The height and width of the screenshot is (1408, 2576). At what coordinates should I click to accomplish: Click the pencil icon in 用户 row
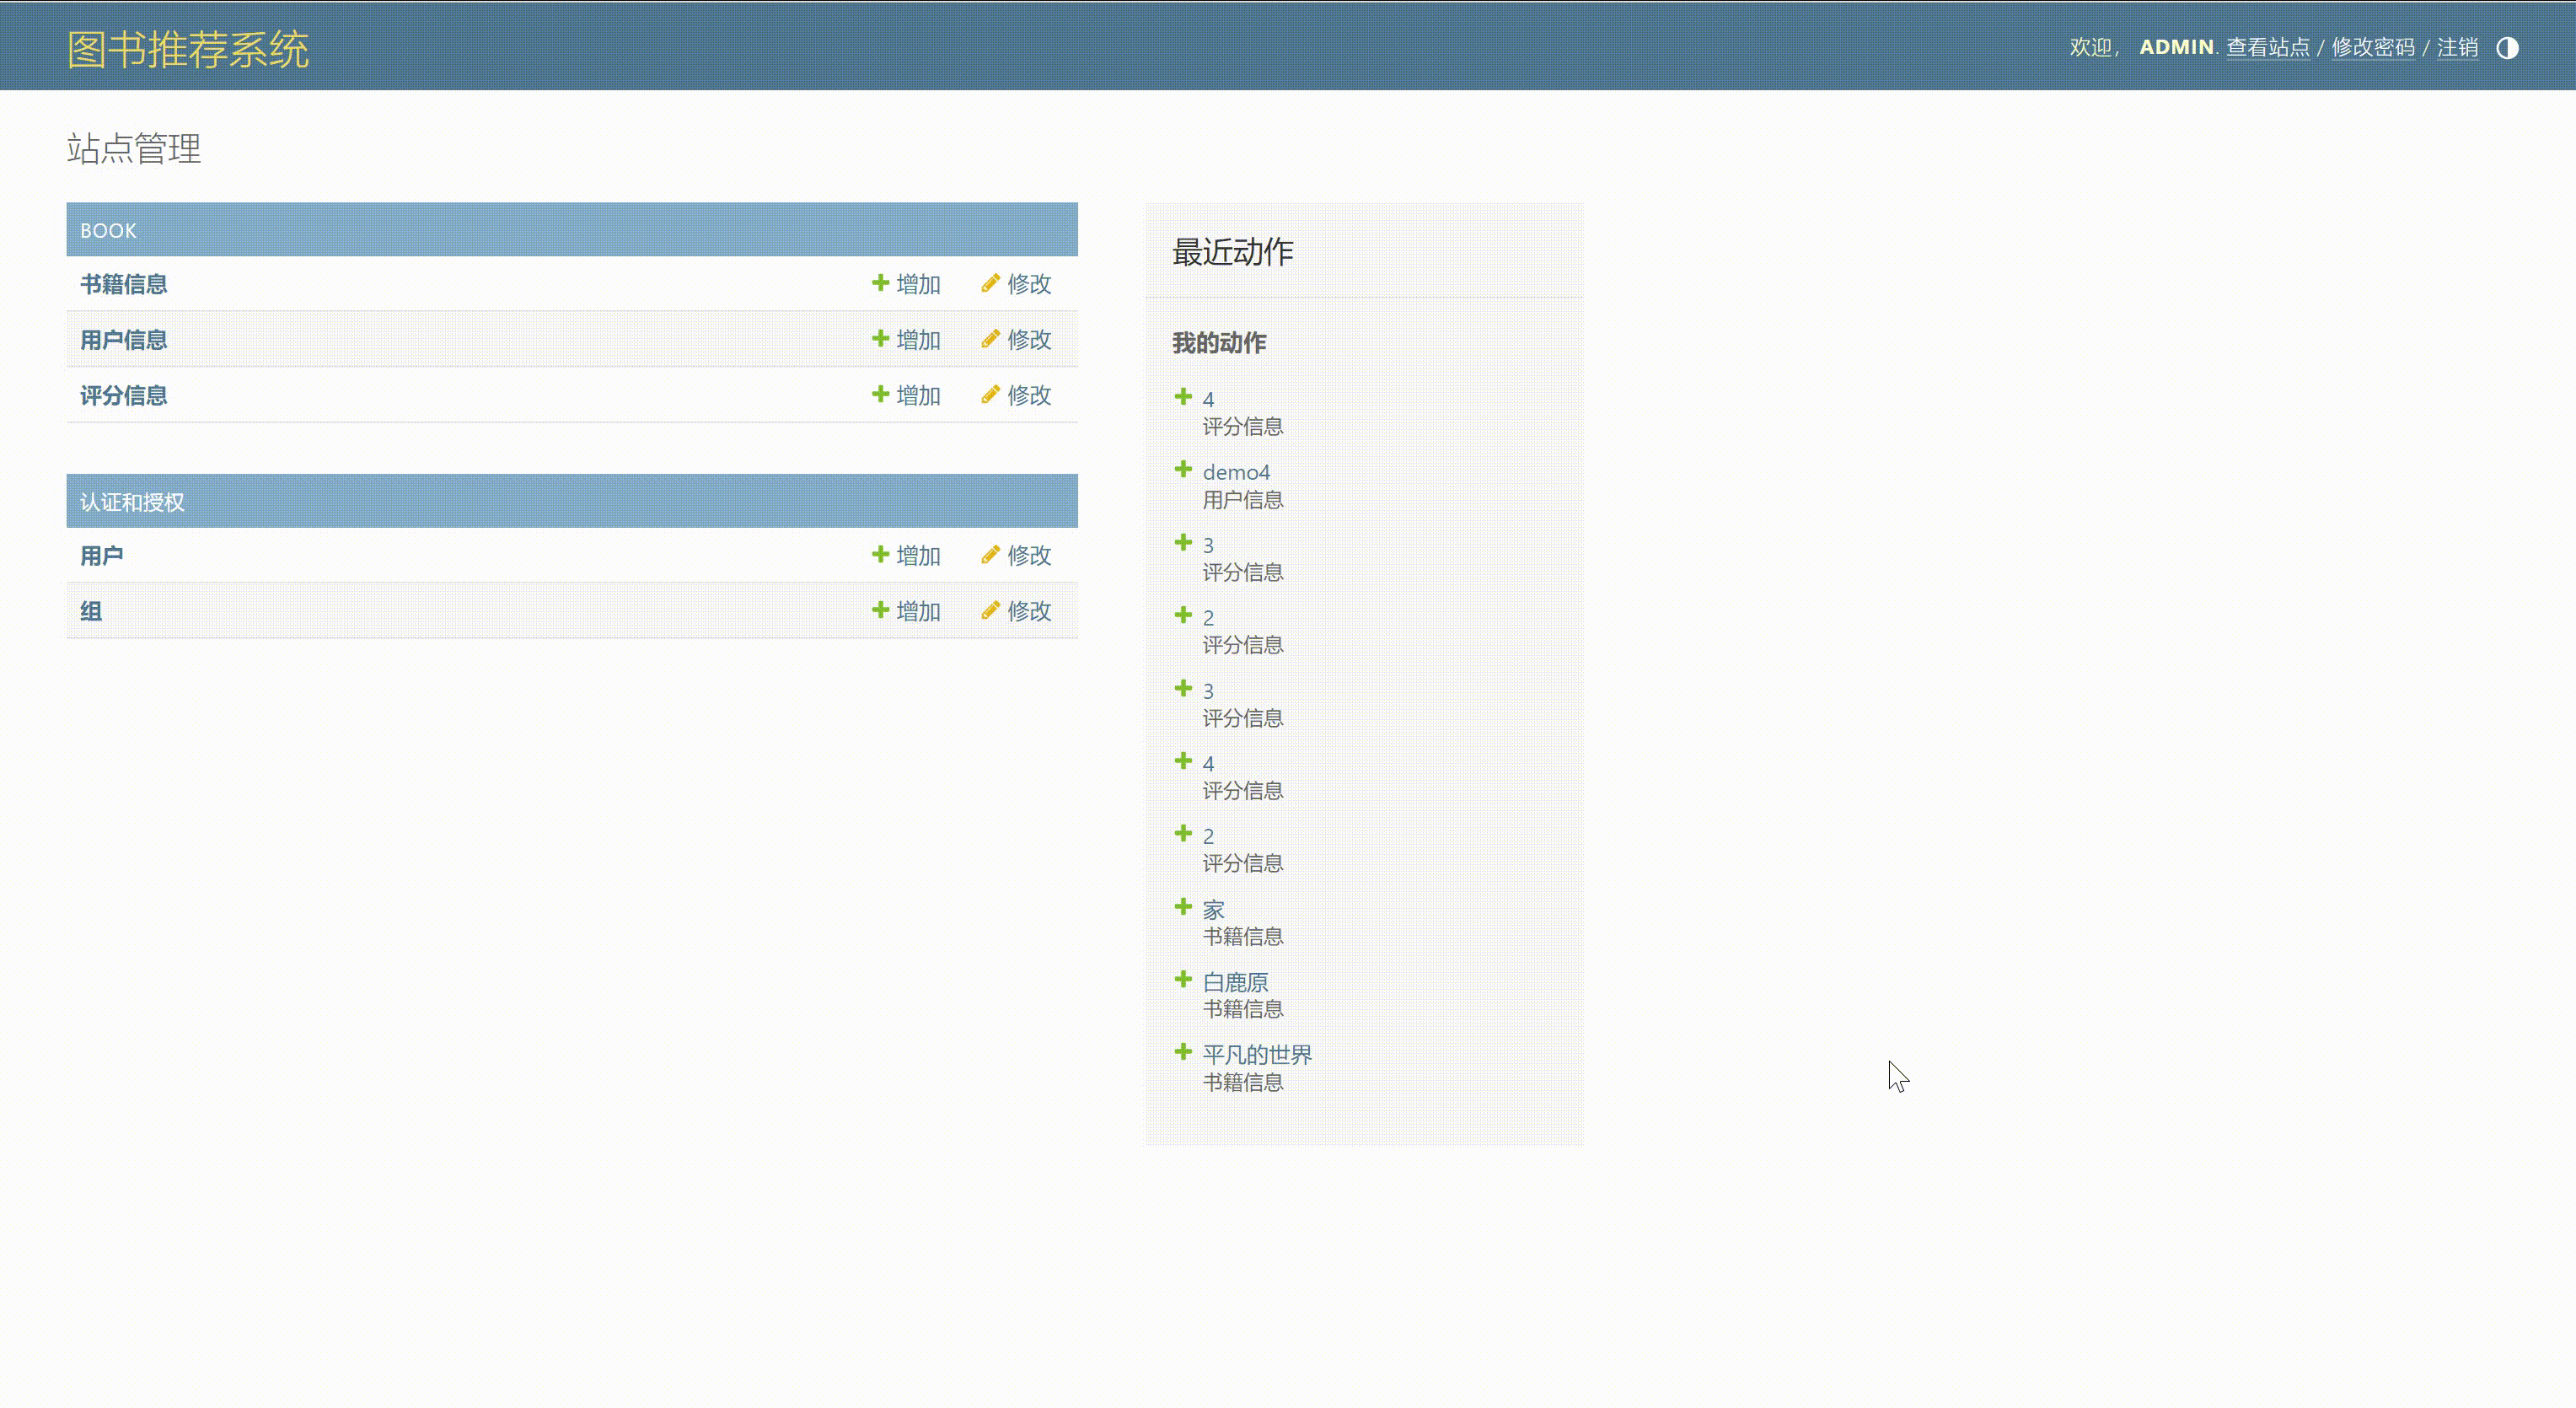[990, 554]
